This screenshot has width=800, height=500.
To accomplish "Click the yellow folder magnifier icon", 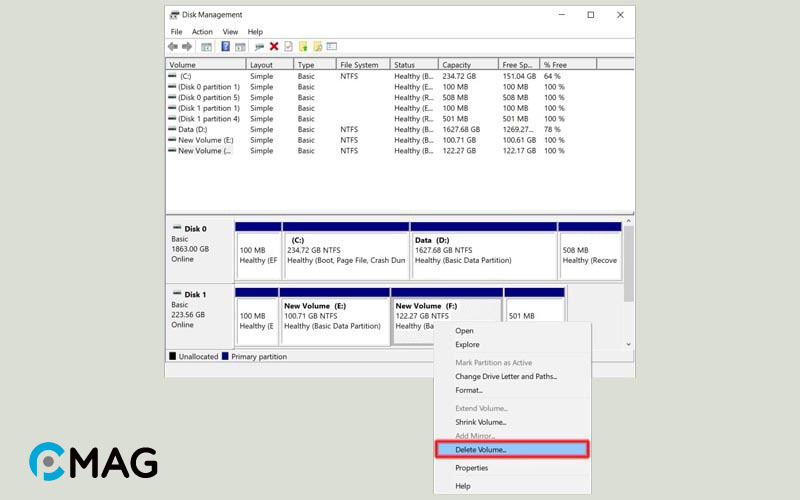I will (x=317, y=47).
